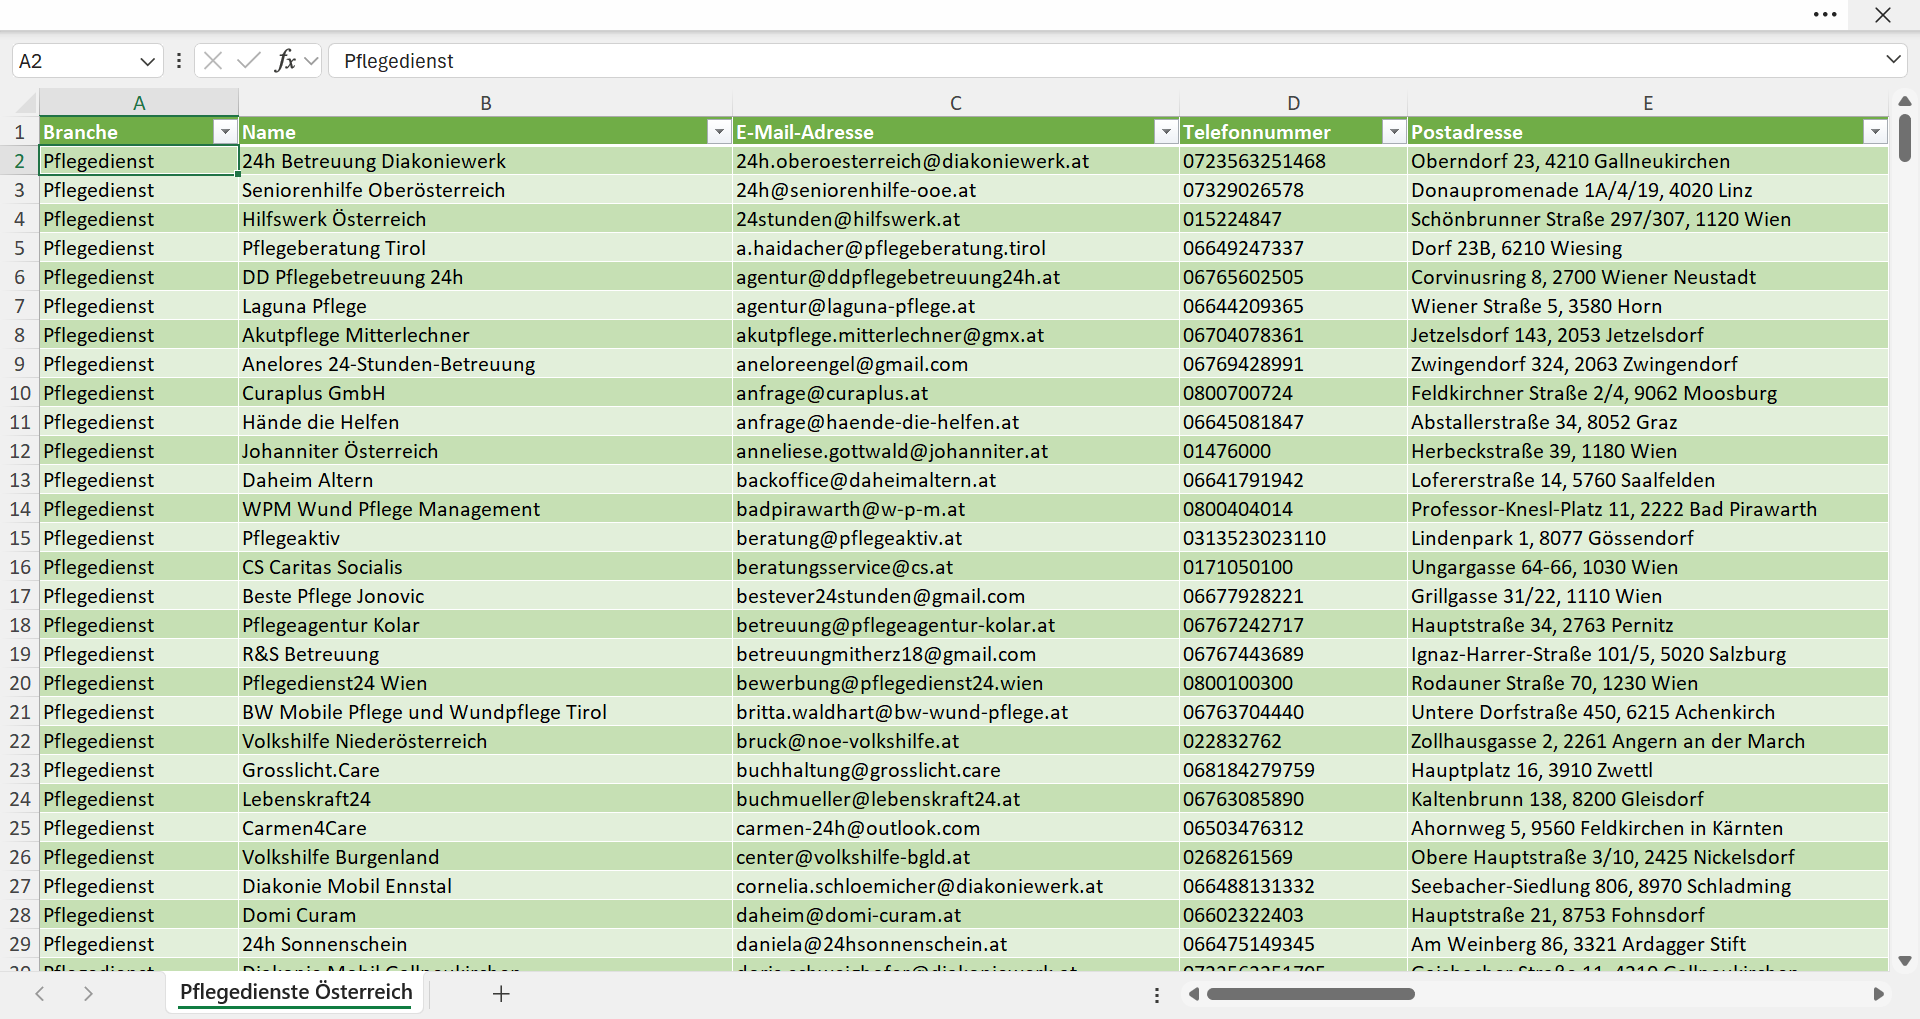
Task: Select cell 'Volkshilfe Niederösterreich'
Action: point(486,741)
